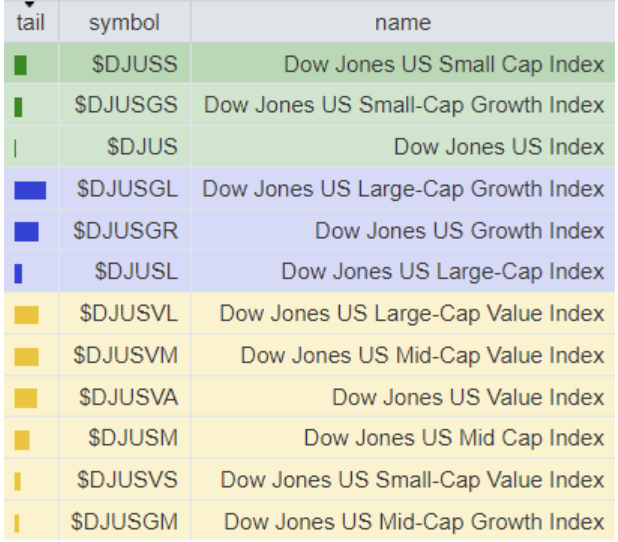The width and height of the screenshot is (618, 542).
Task: Sort by the name column header
Action: click(x=403, y=22)
